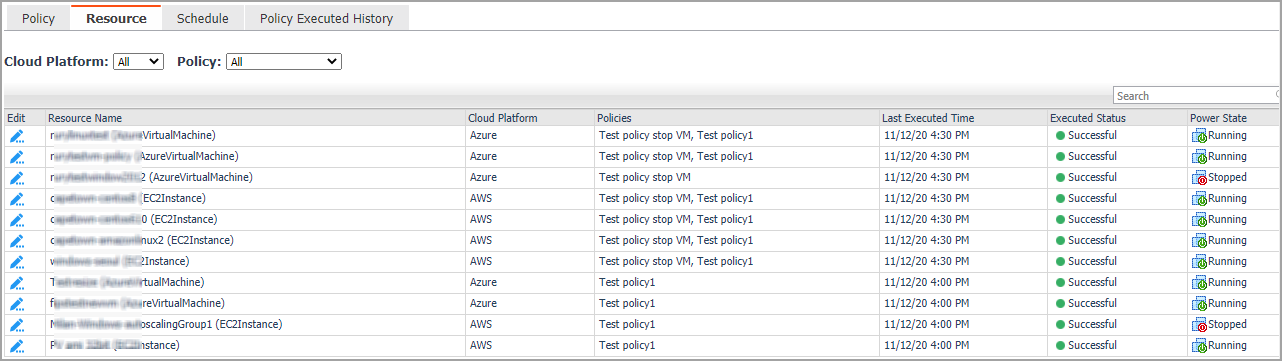
Task: Select the Resource tab
Action: [x=116, y=18]
